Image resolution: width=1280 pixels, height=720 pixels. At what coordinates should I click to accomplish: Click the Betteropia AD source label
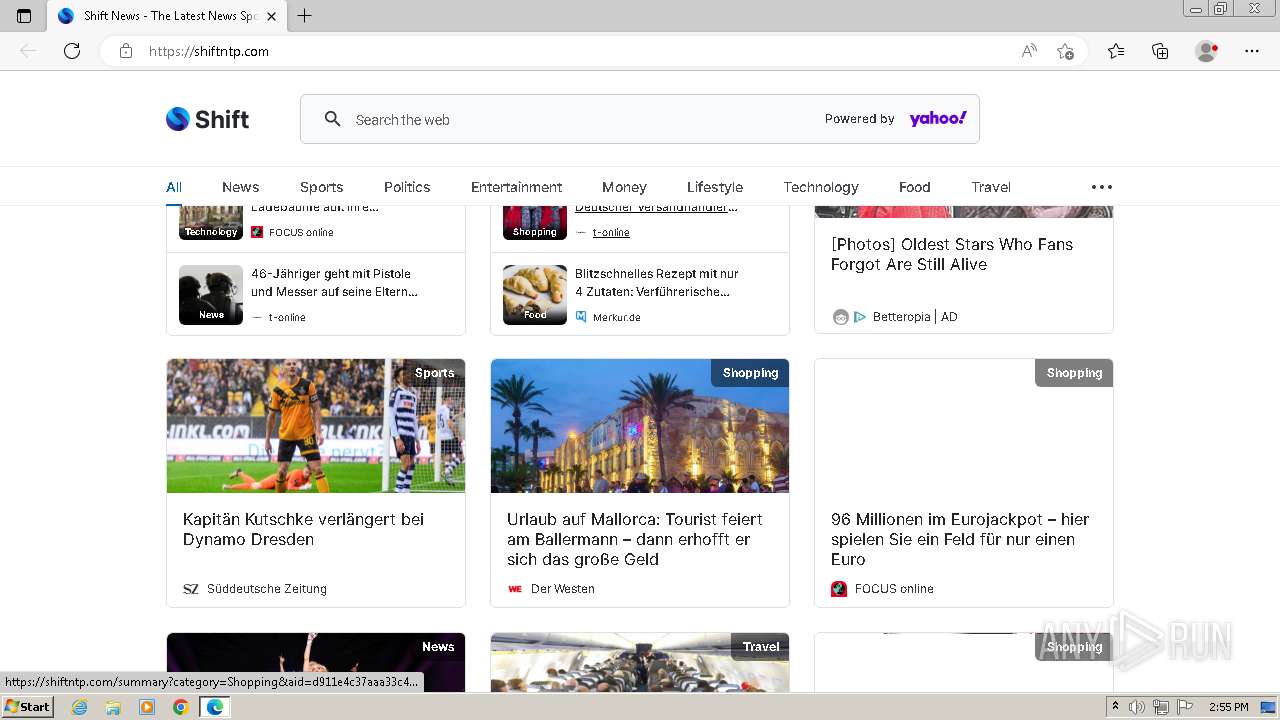[915, 317]
